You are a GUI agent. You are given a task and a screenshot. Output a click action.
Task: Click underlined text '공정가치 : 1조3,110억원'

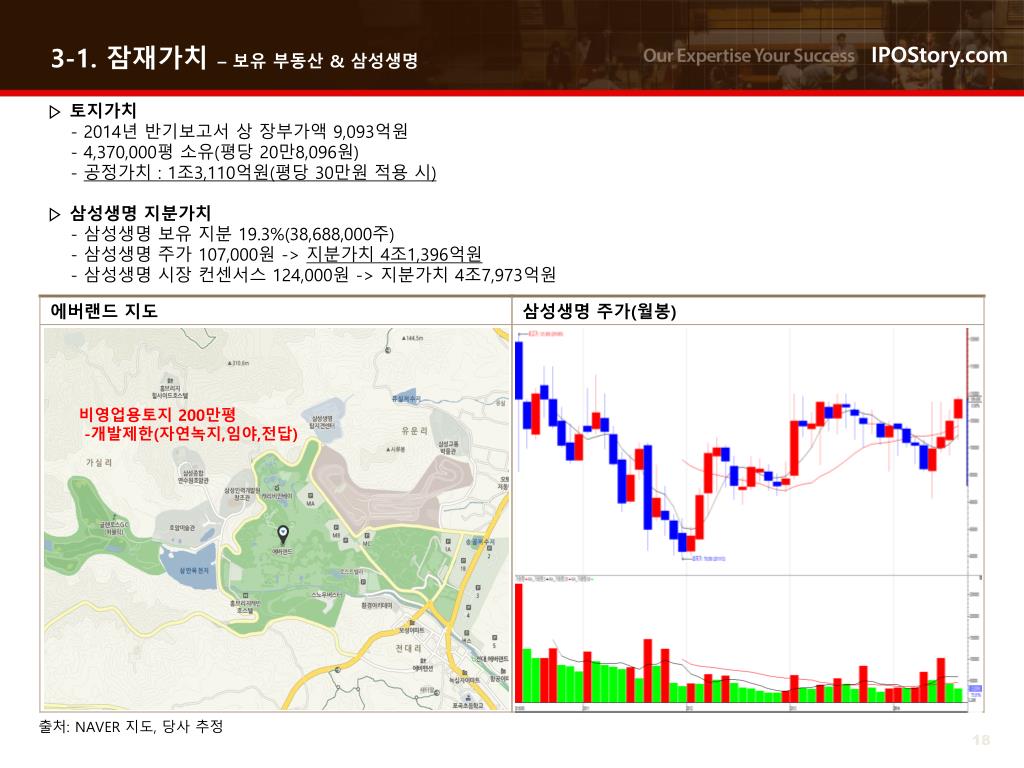(x=176, y=172)
